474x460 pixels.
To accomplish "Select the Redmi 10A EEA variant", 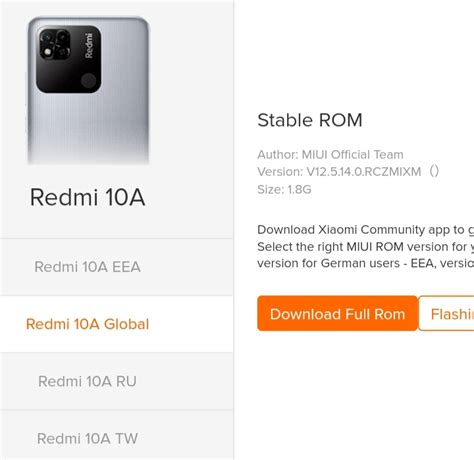I will pyautogui.click(x=87, y=267).
